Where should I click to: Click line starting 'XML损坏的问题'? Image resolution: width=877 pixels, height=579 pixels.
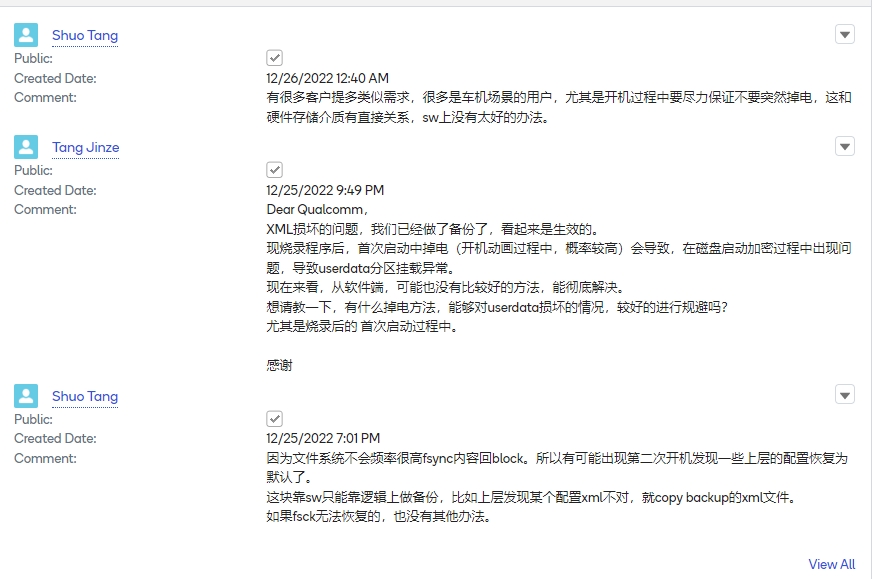click(x=433, y=229)
